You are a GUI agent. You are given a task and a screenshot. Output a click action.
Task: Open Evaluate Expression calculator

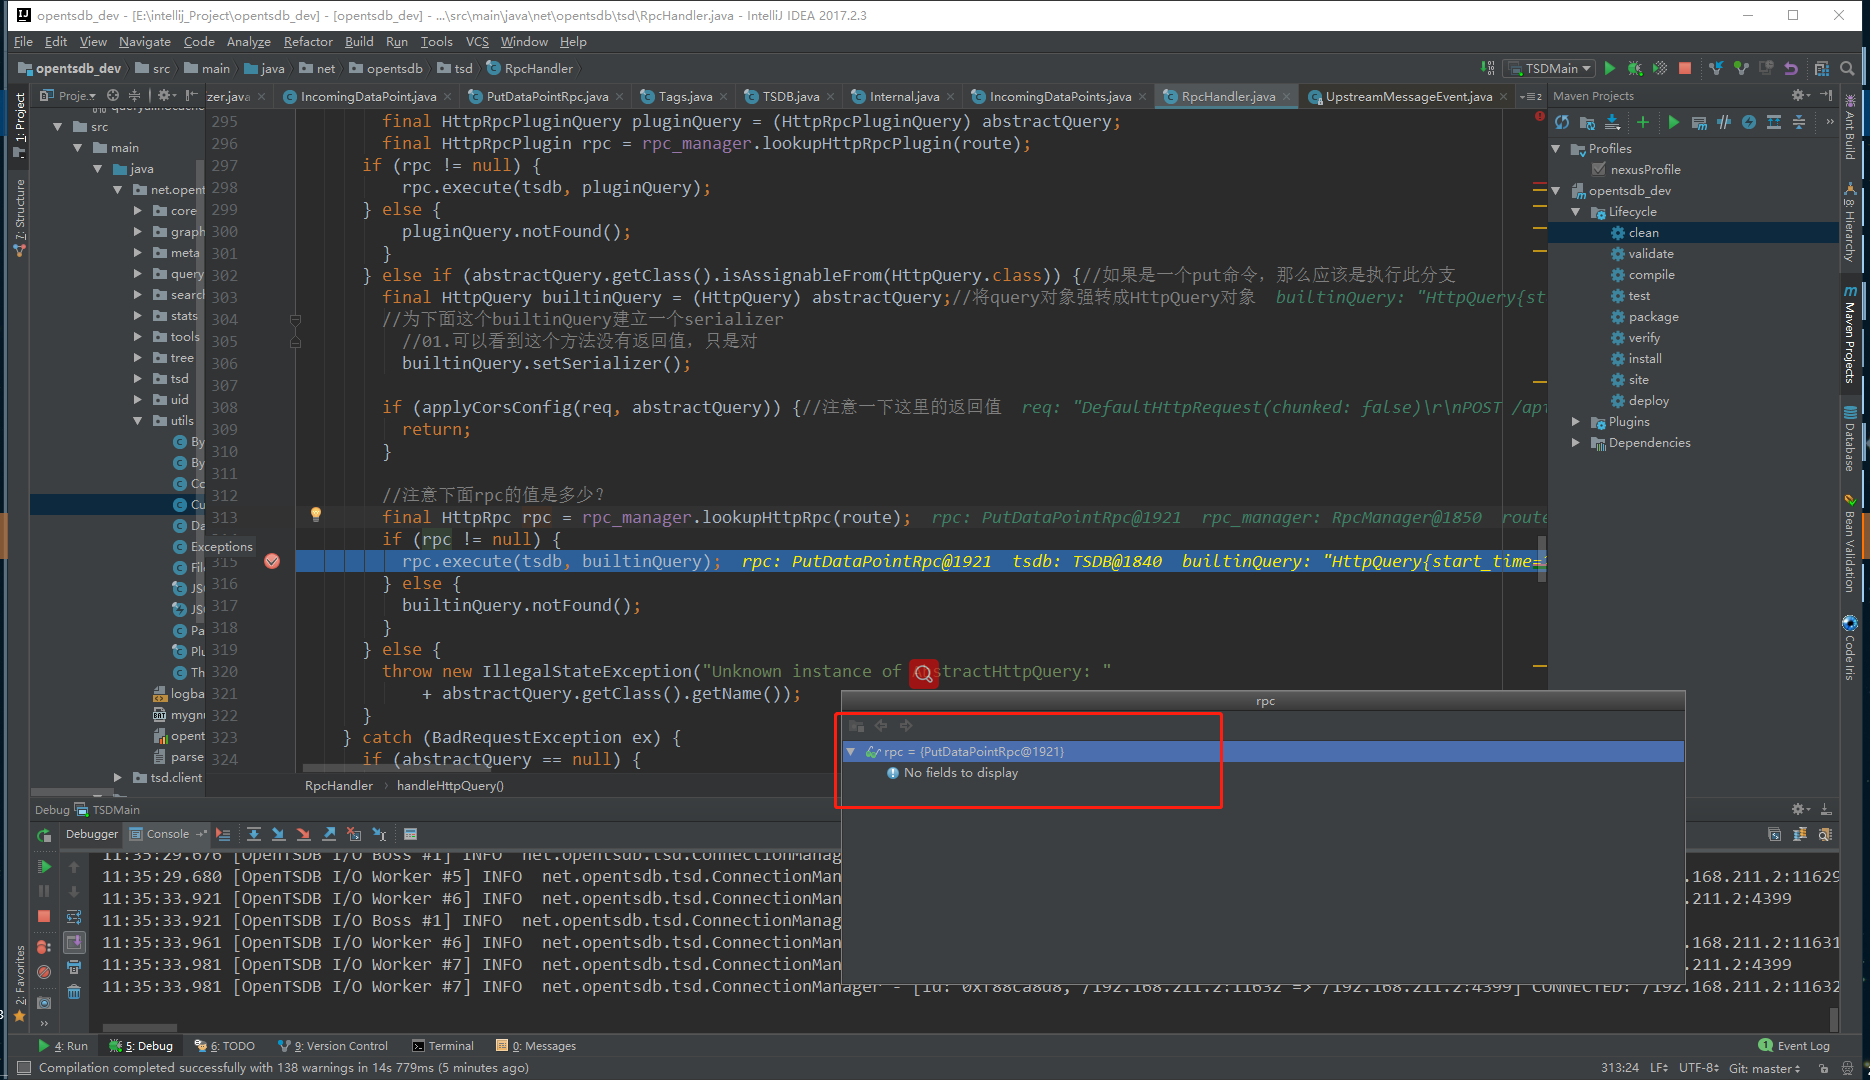click(x=410, y=834)
